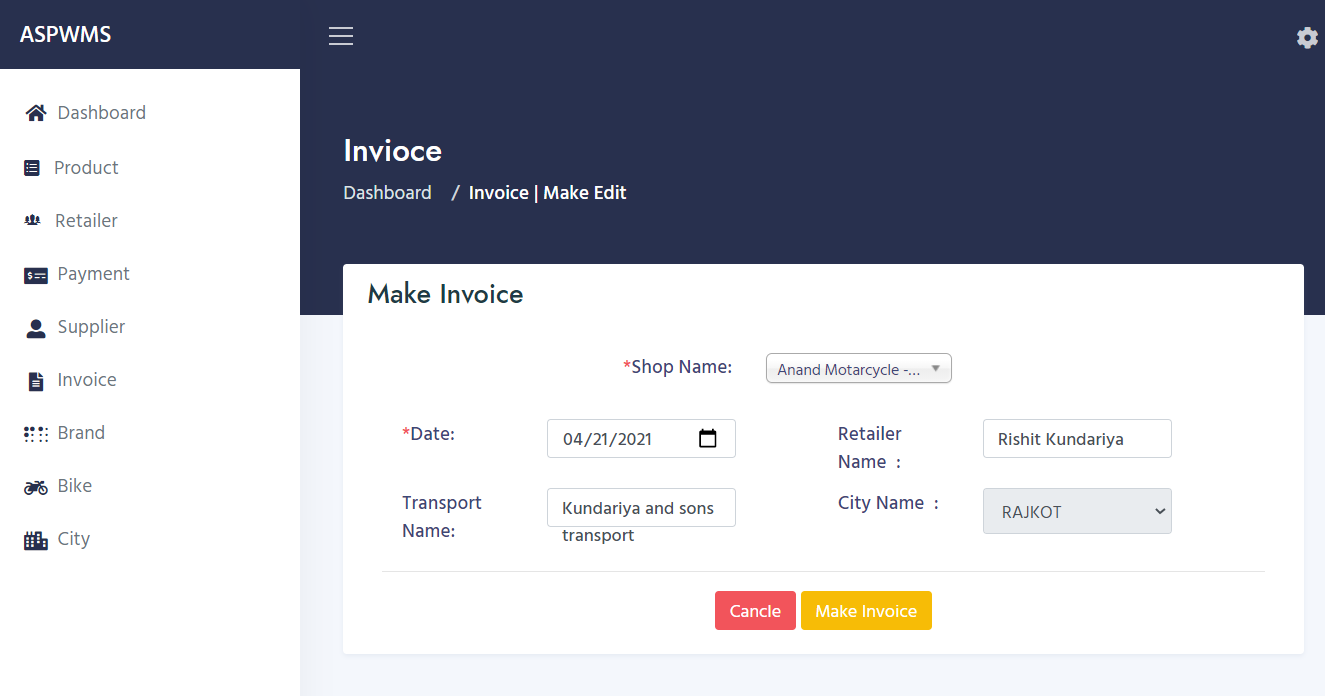Click the Cancle button
Image resolution: width=1325 pixels, height=696 pixels.
[755, 610]
